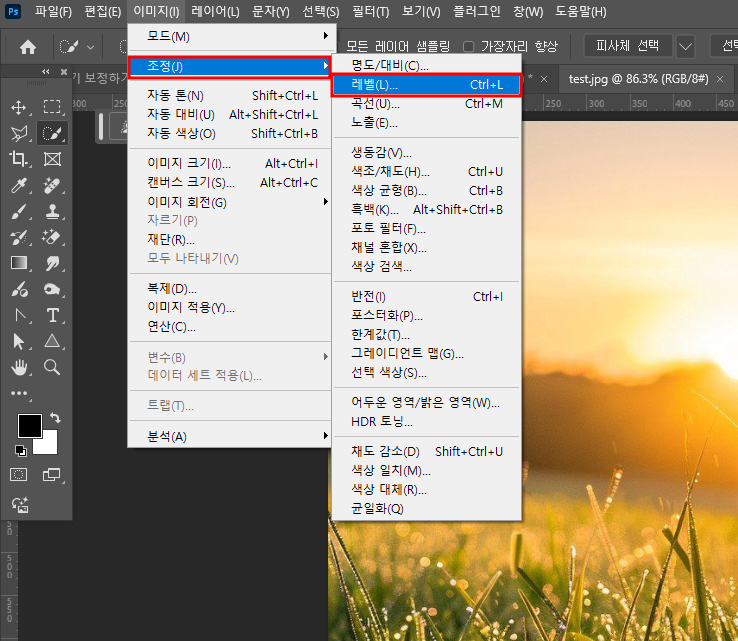Open the foreground black color swatch

point(29,425)
